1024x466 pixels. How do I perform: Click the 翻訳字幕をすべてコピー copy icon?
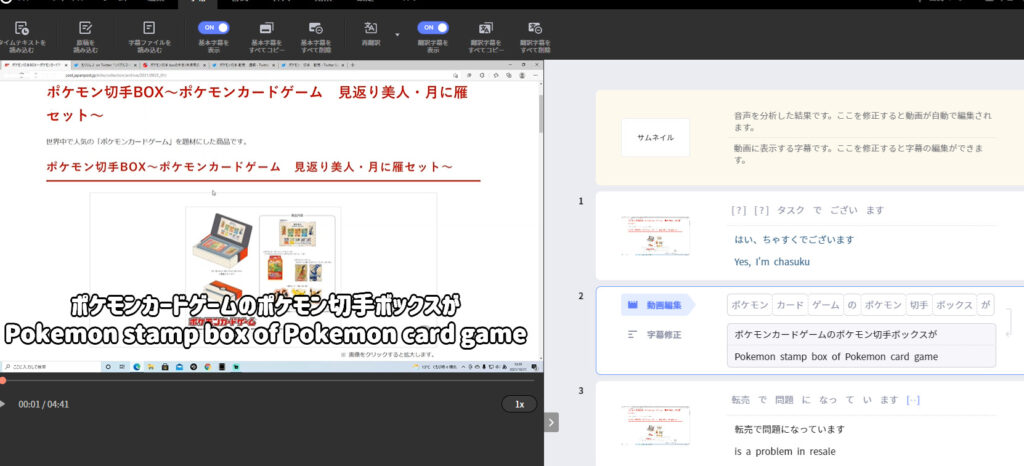pyautogui.click(x=485, y=28)
